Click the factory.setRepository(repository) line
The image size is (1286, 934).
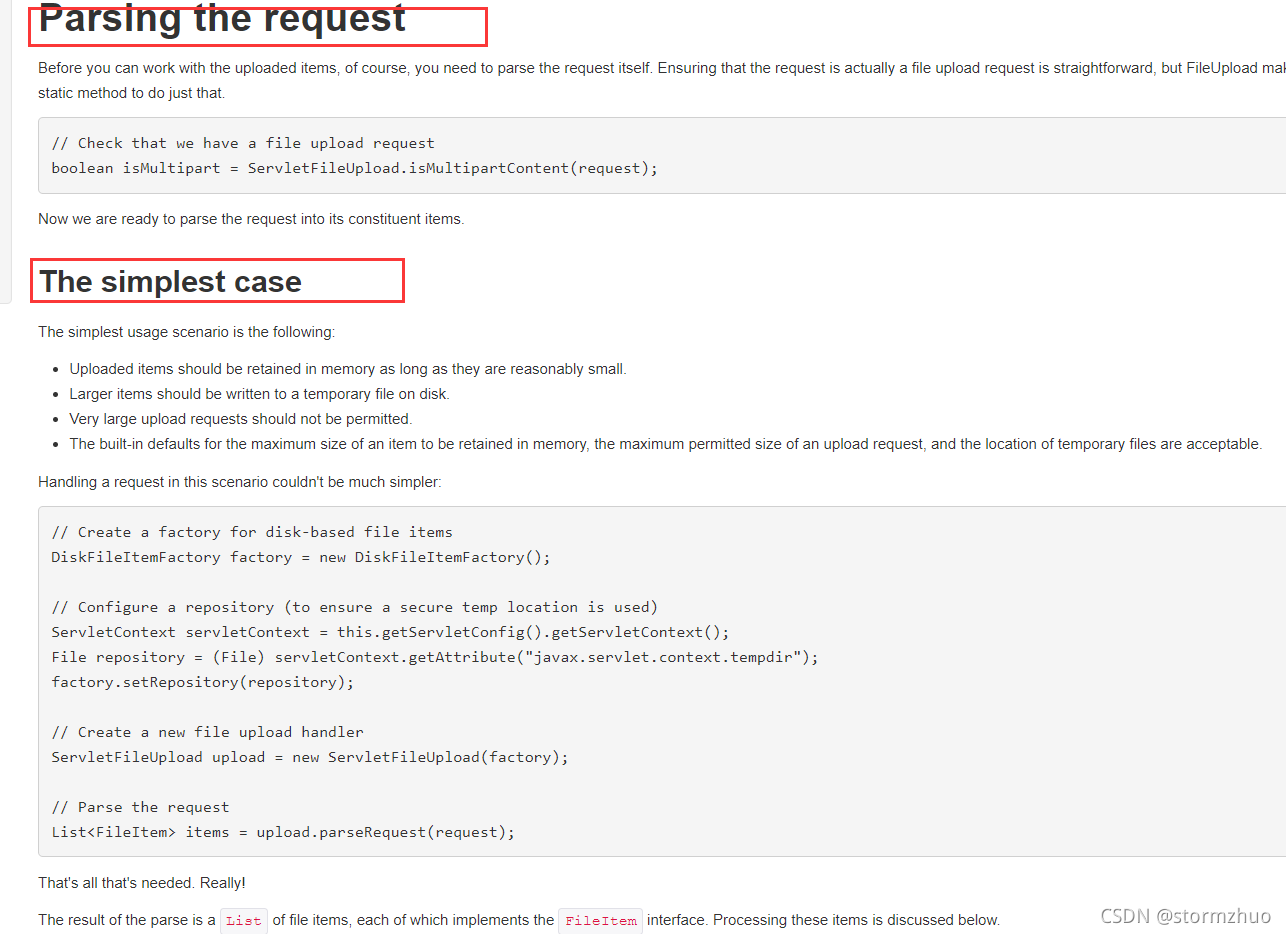click(203, 682)
